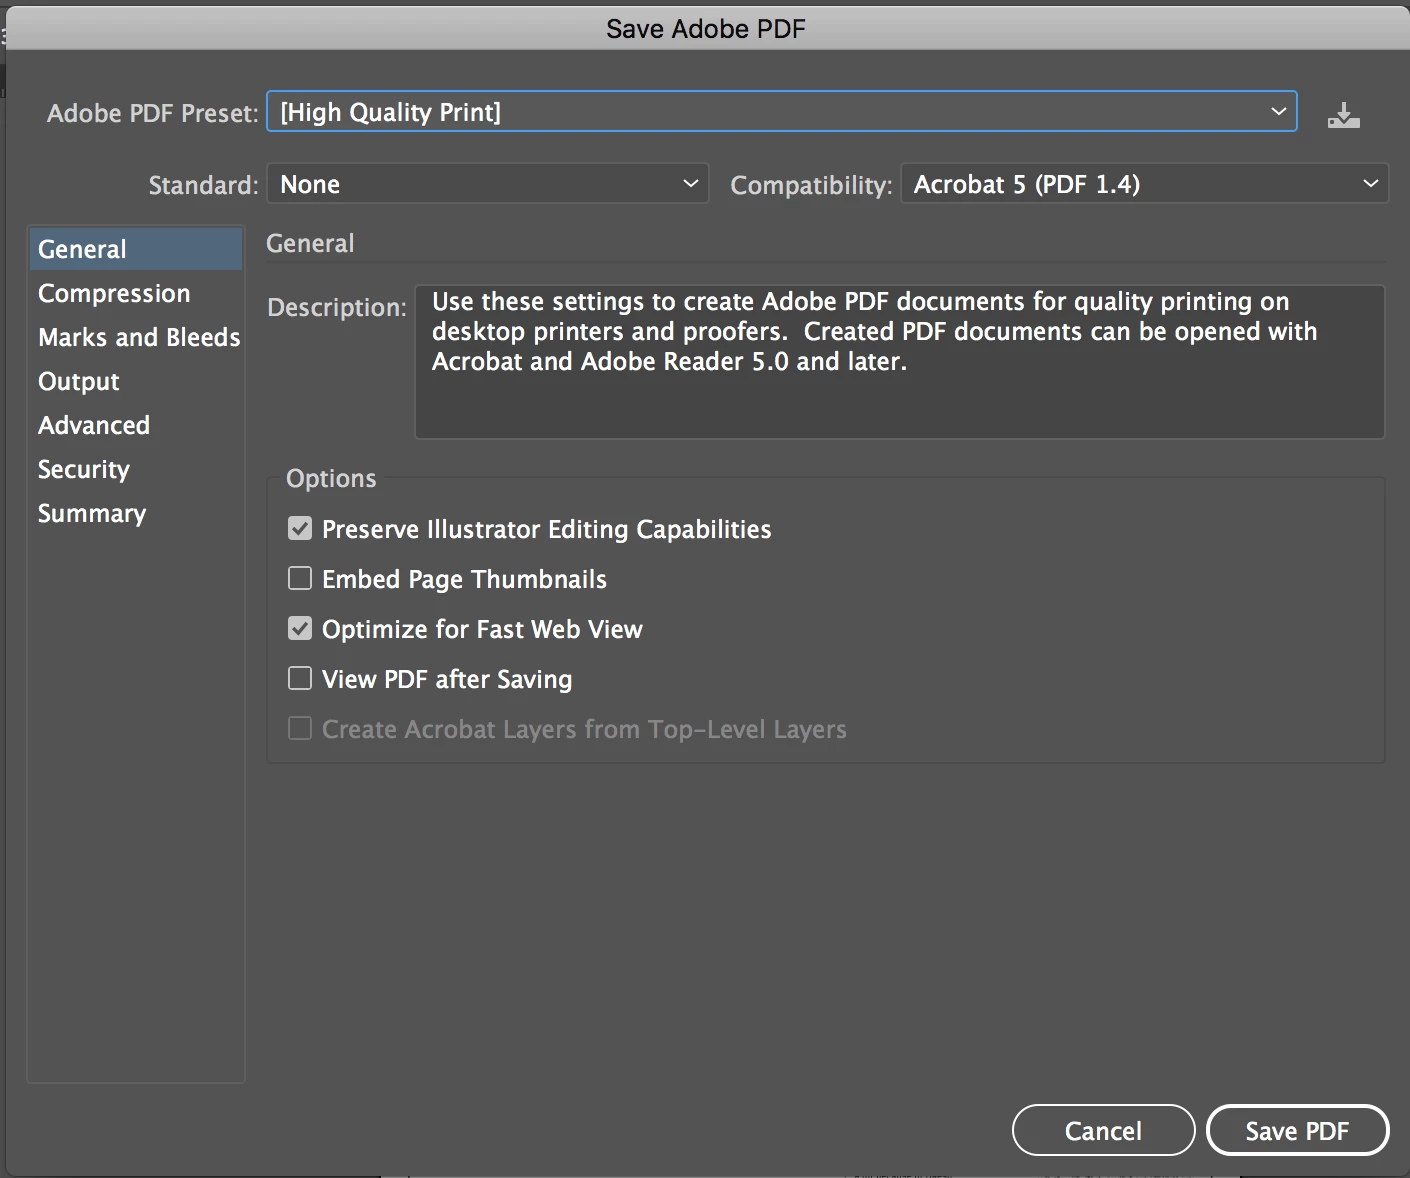Click the 'Adobe PDF Preset:' label
Image resolution: width=1410 pixels, height=1178 pixels.
click(153, 113)
